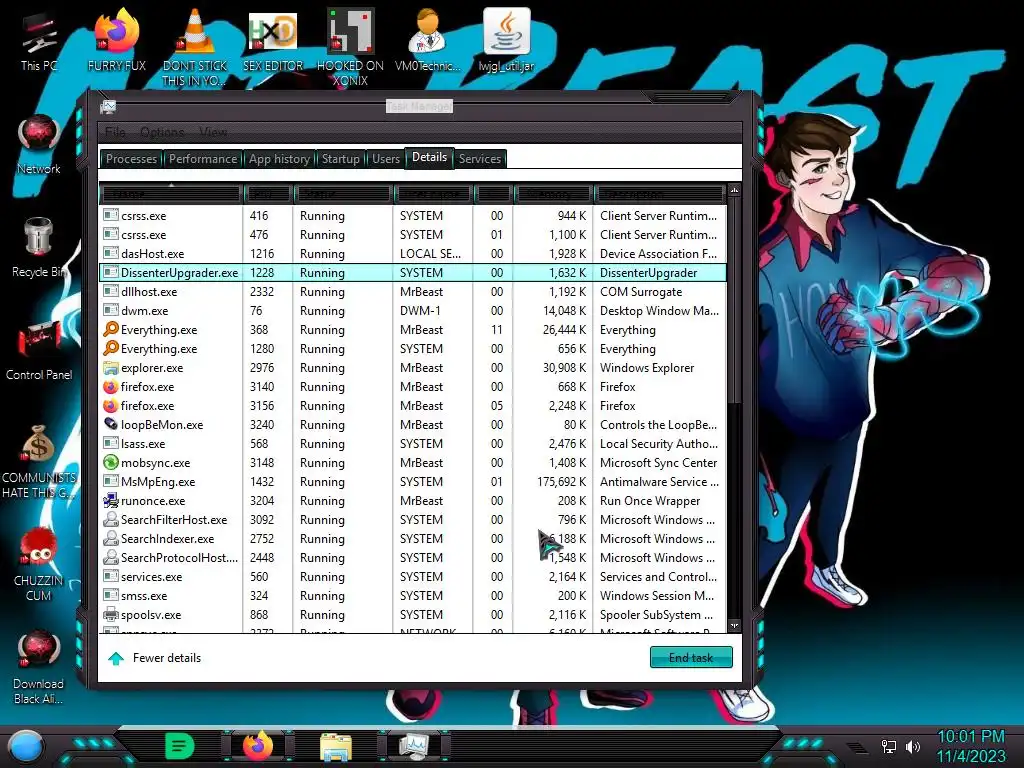Launch the red fuzzy Chuzzle desktop icon

39,563
